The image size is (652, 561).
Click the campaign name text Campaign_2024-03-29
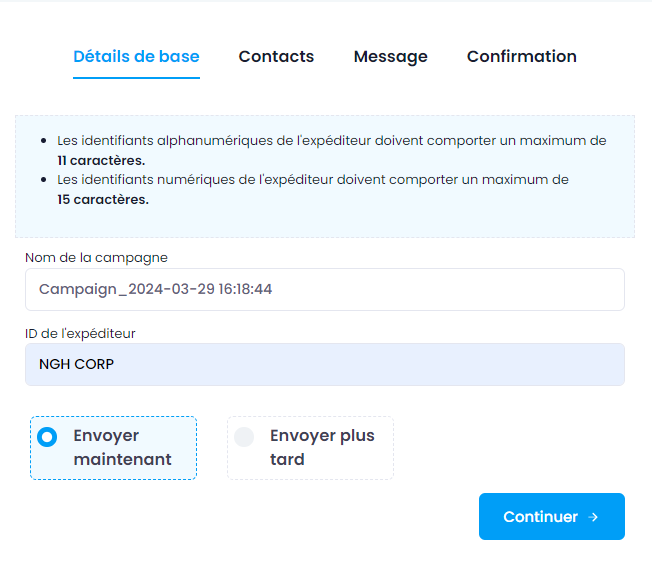coord(155,290)
